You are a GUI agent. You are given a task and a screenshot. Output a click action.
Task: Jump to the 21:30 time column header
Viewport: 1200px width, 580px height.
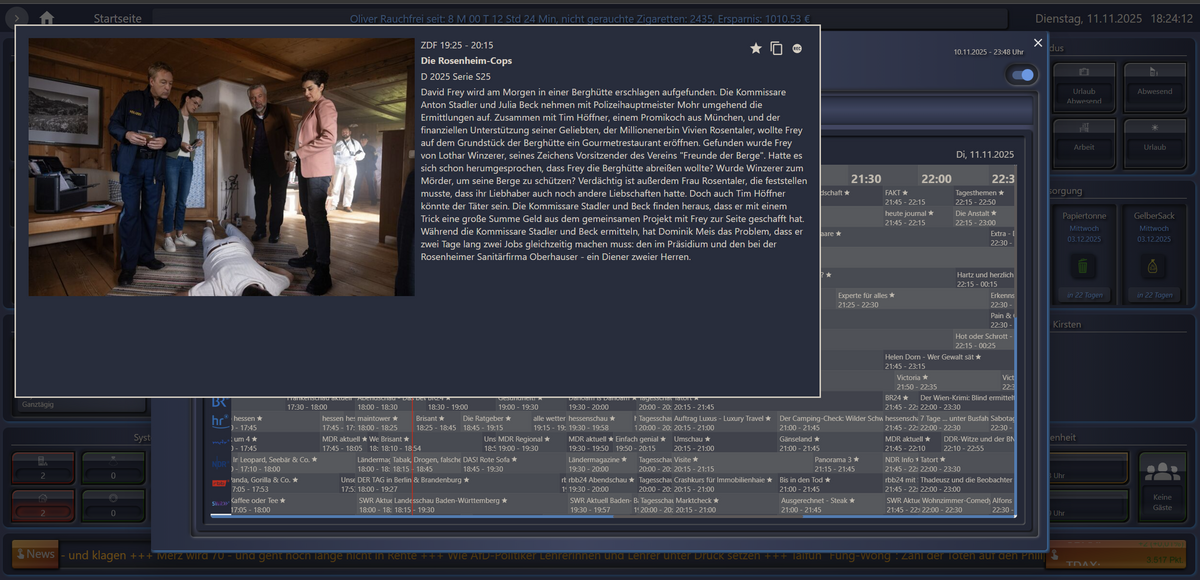coord(866,179)
